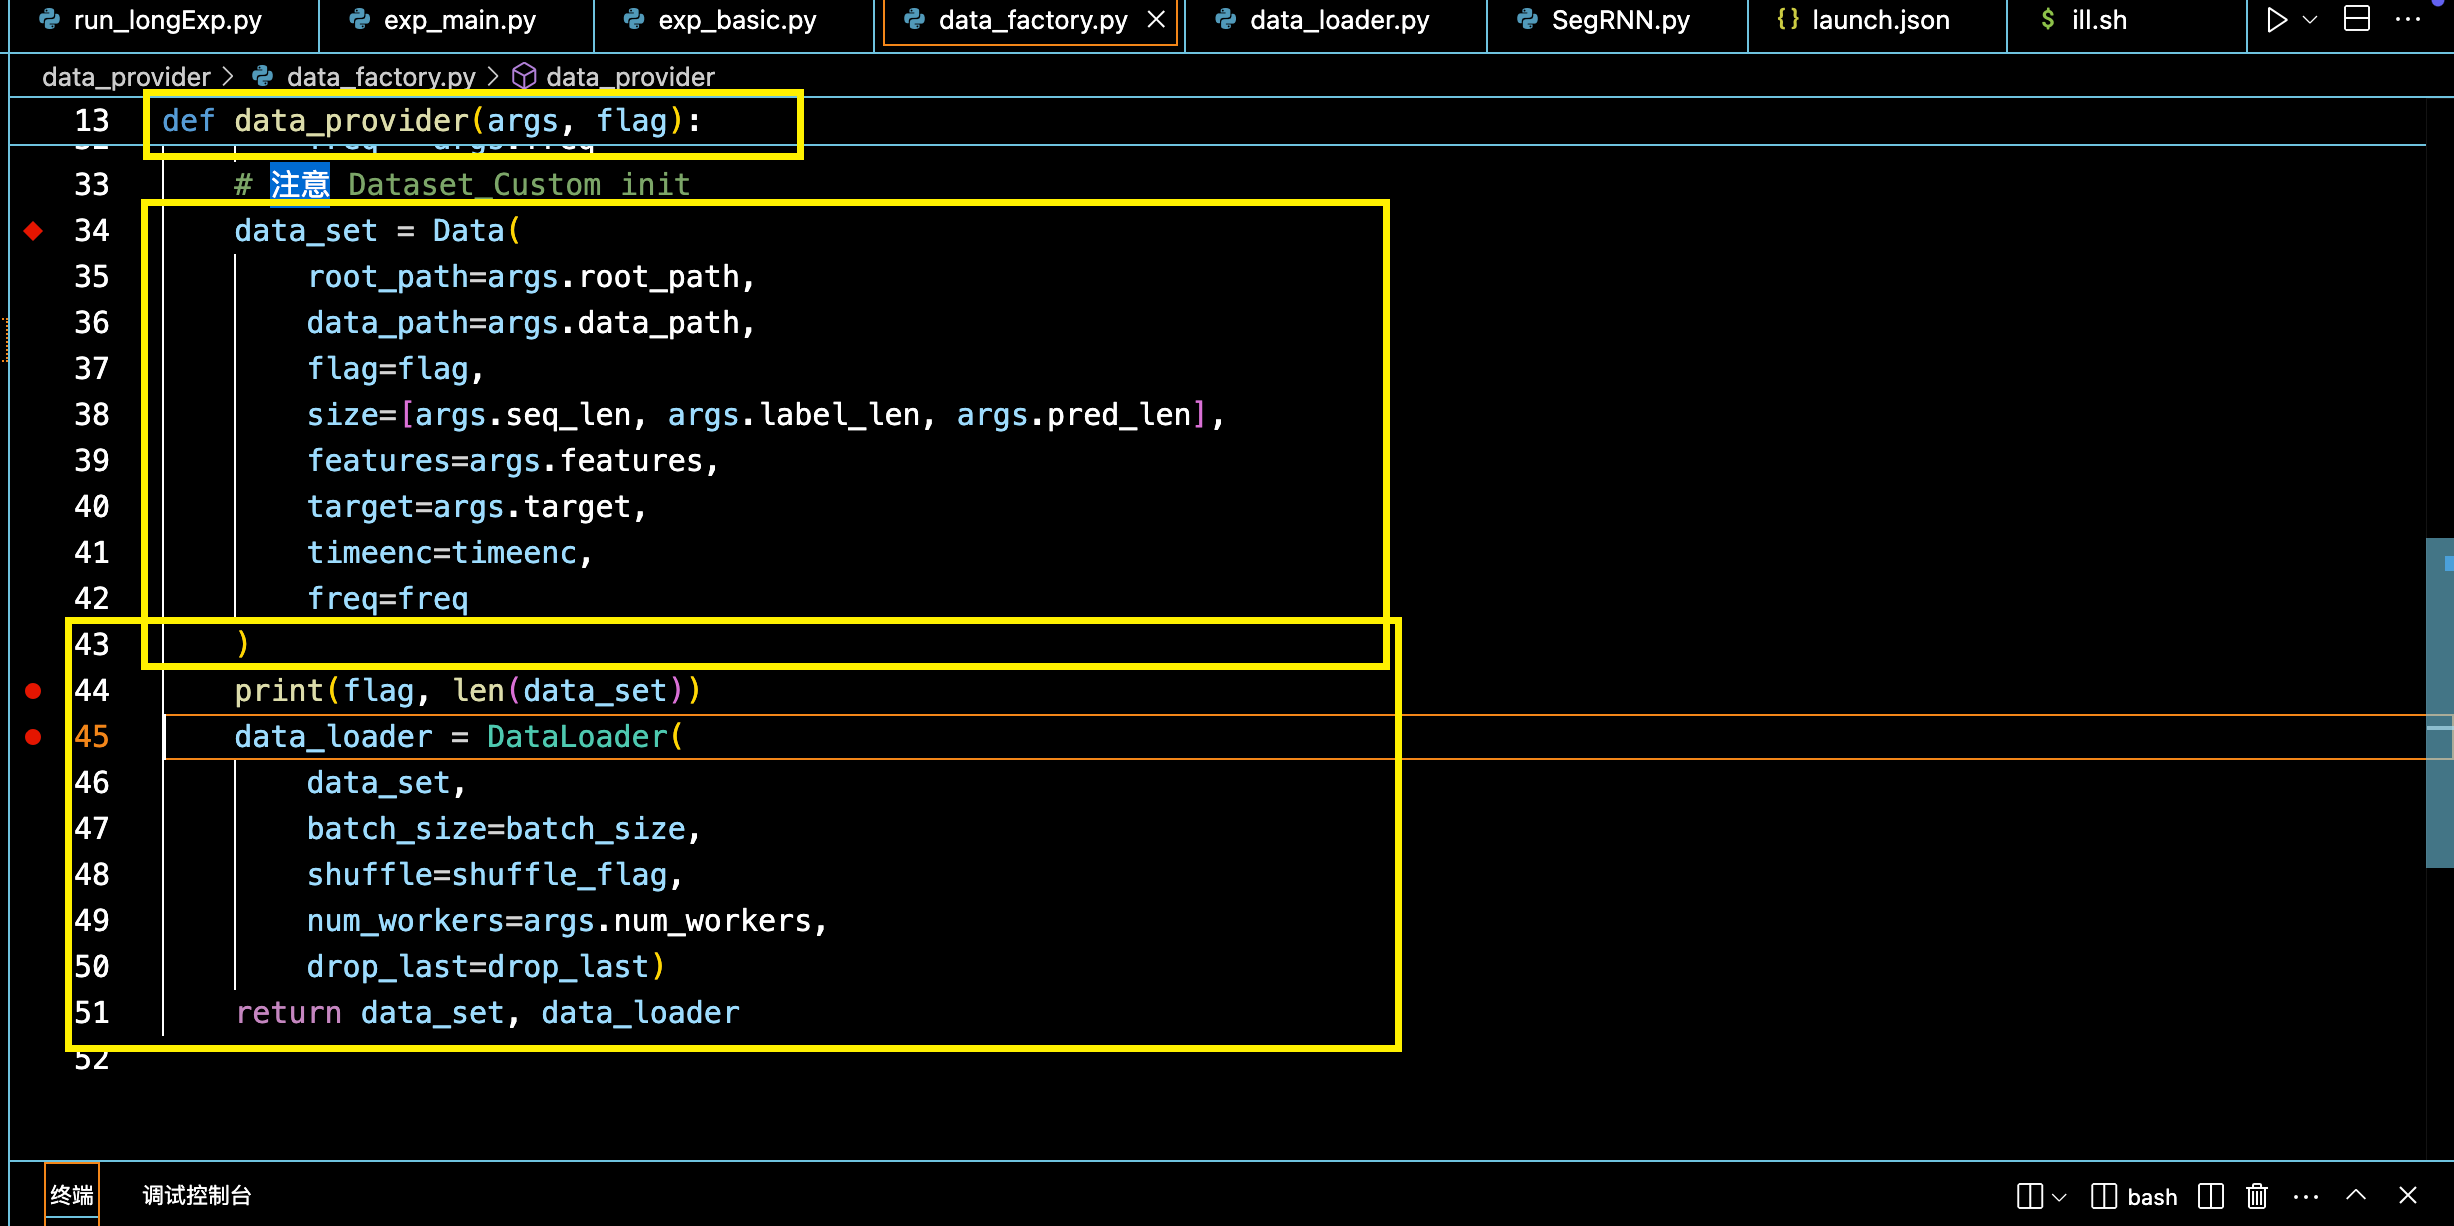Click Python icon in breadcrumb
Screen dimensions: 2454x1226
263,76
